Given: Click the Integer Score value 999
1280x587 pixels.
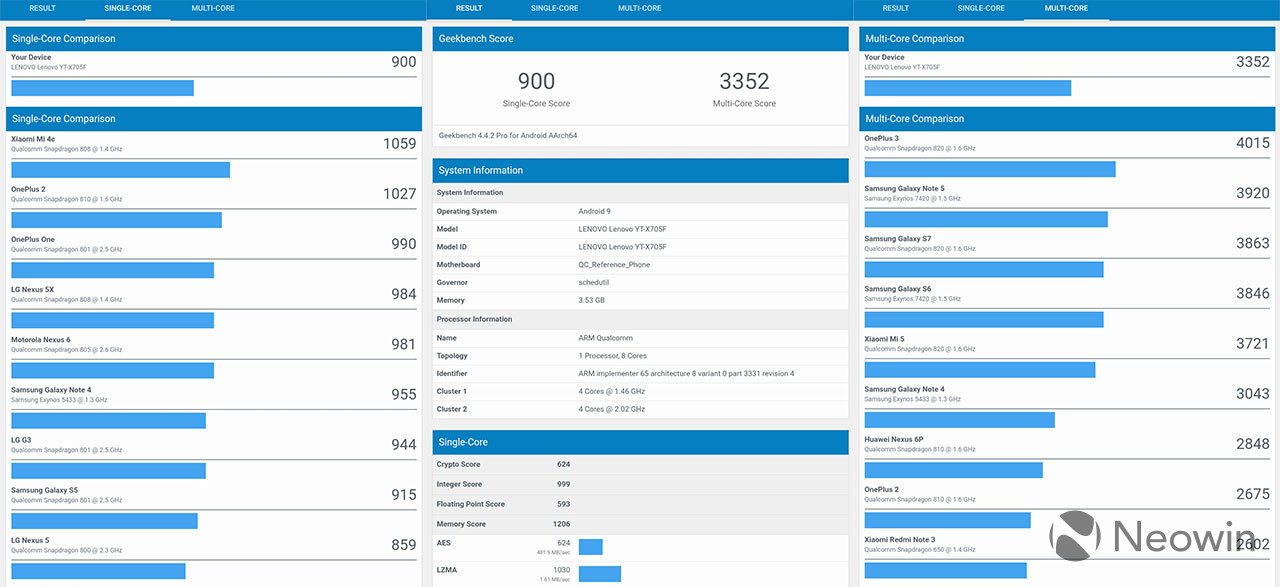Looking at the screenshot, I should pyautogui.click(x=564, y=485).
